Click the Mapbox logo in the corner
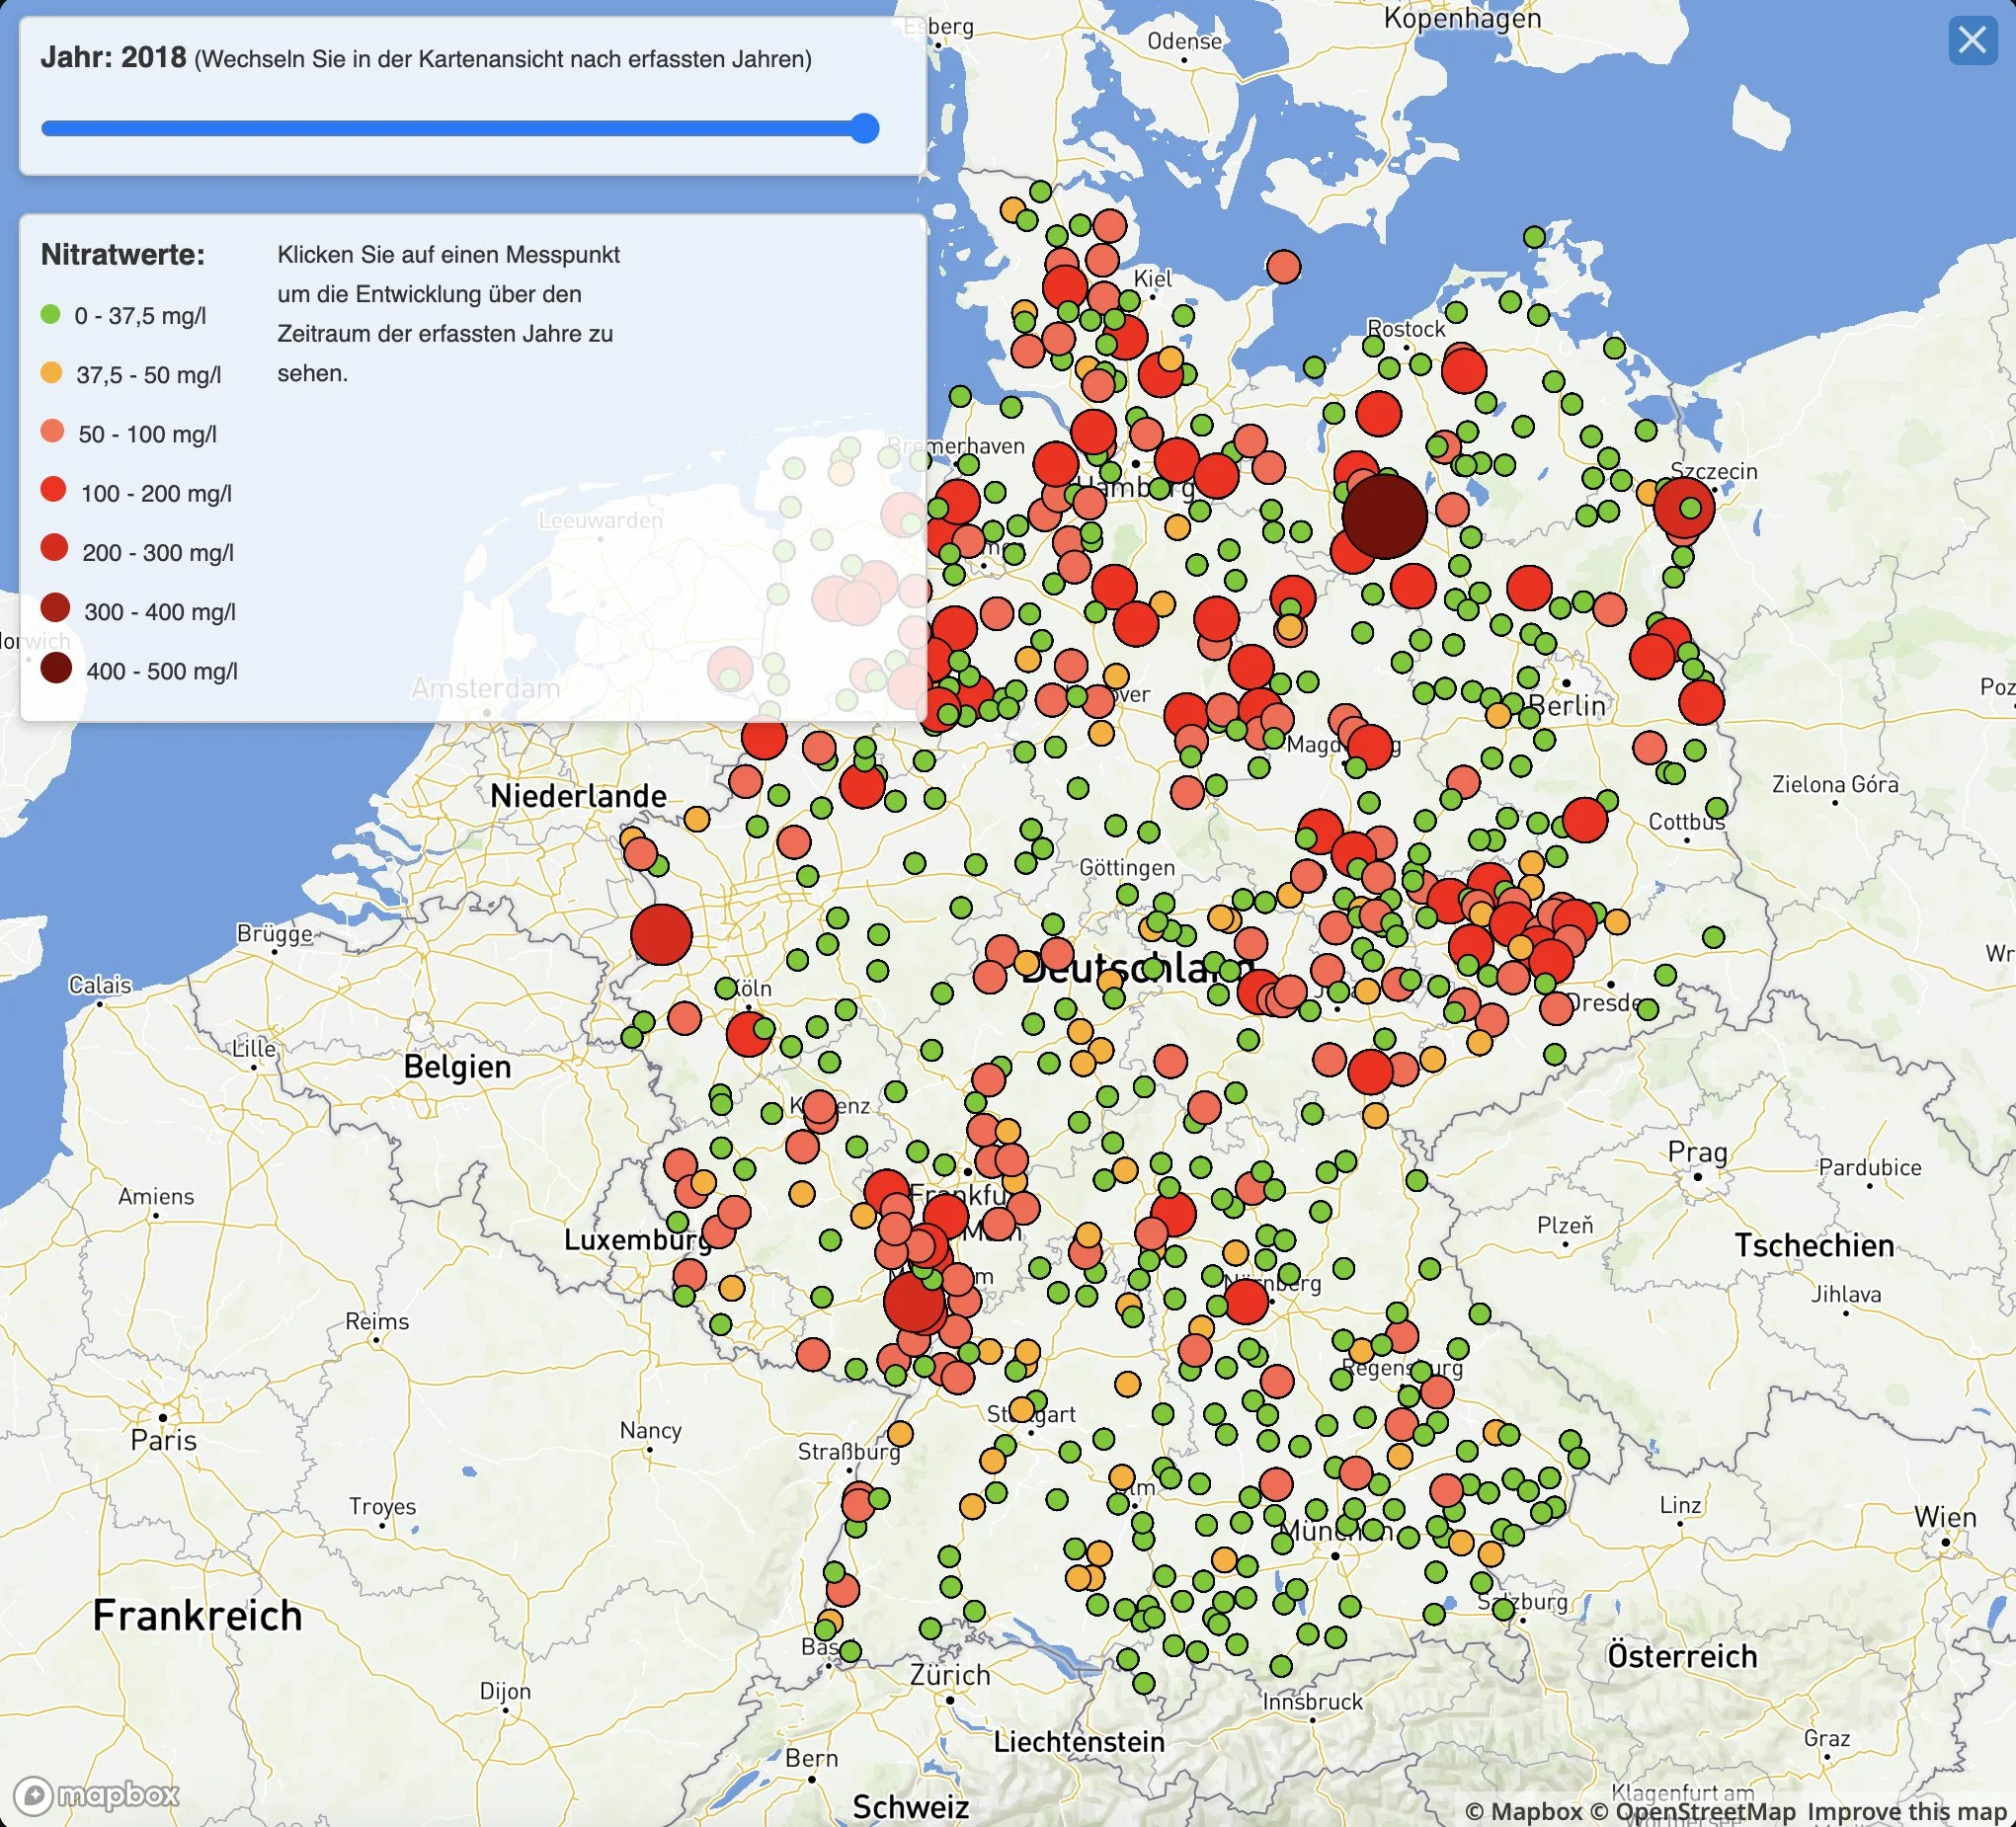2016x1827 pixels. click(100, 1795)
